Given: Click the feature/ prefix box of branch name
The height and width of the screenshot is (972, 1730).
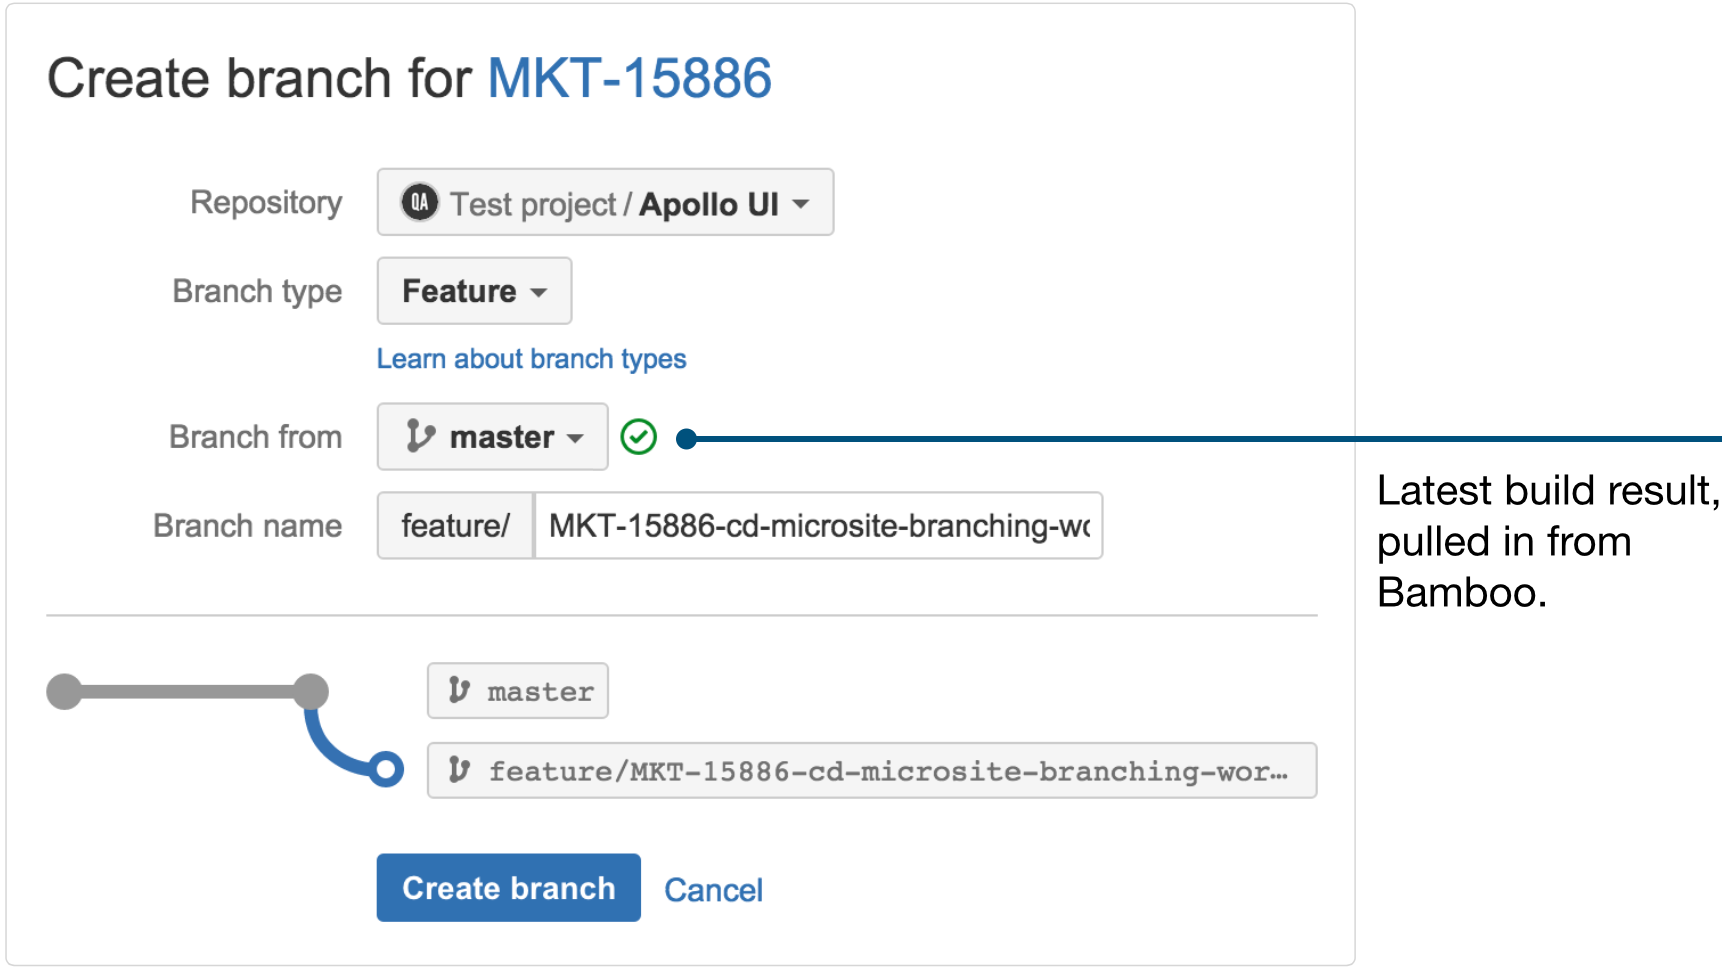Looking at the screenshot, I should (455, 526).
